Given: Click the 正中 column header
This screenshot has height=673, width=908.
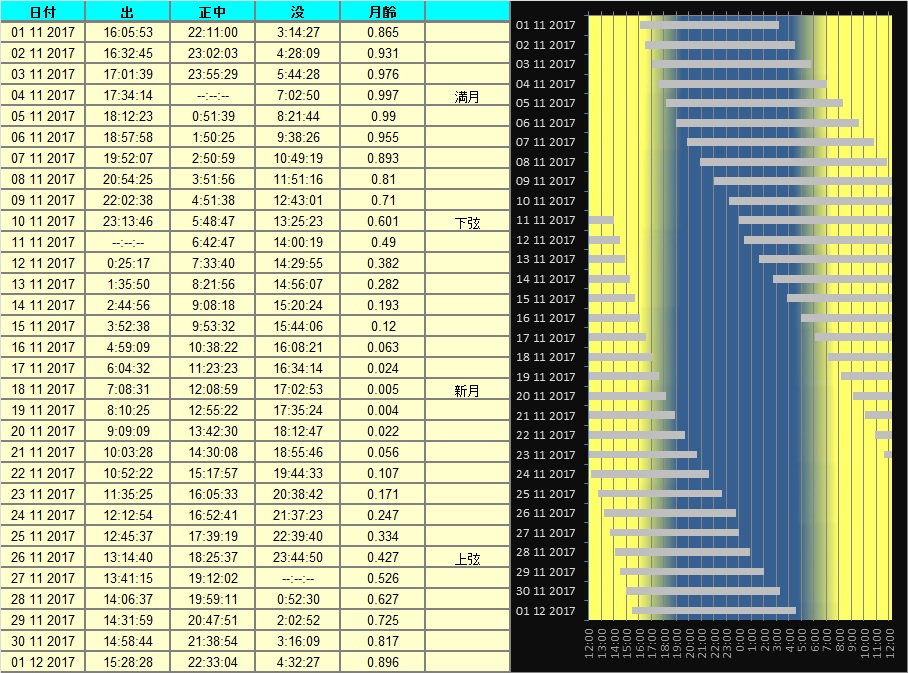Looking at the screenshot, I should 212,11.
